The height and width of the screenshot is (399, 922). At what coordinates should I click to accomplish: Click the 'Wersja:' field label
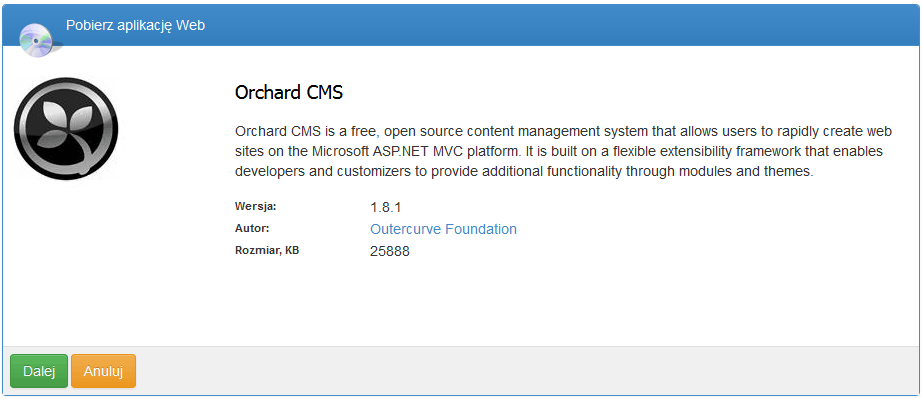point(255,207)
